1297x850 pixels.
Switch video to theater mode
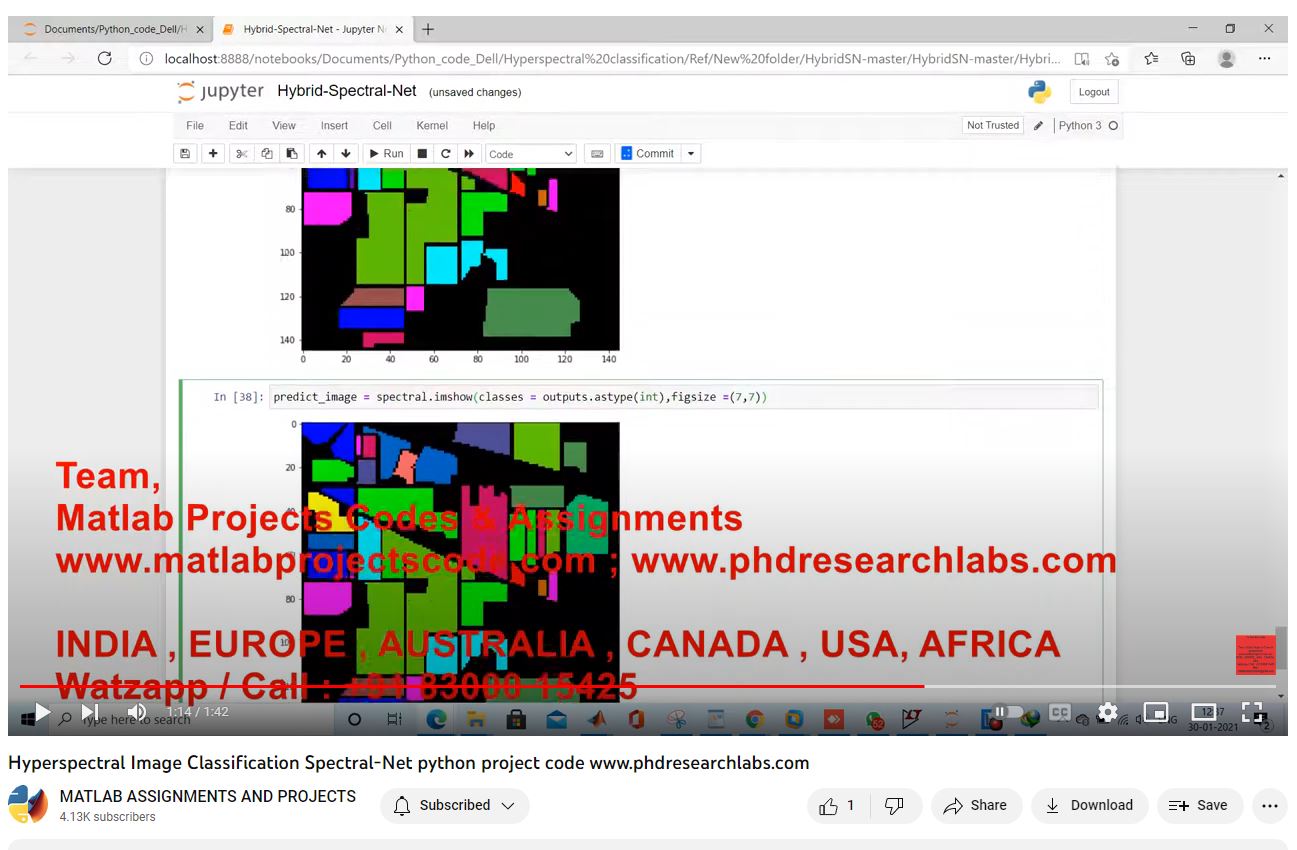coord(1205,712)
